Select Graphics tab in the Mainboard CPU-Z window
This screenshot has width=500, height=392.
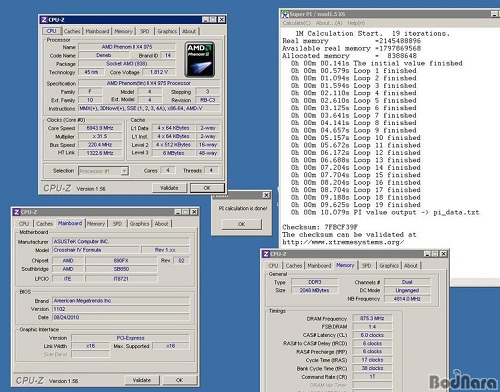coord(139,224)
